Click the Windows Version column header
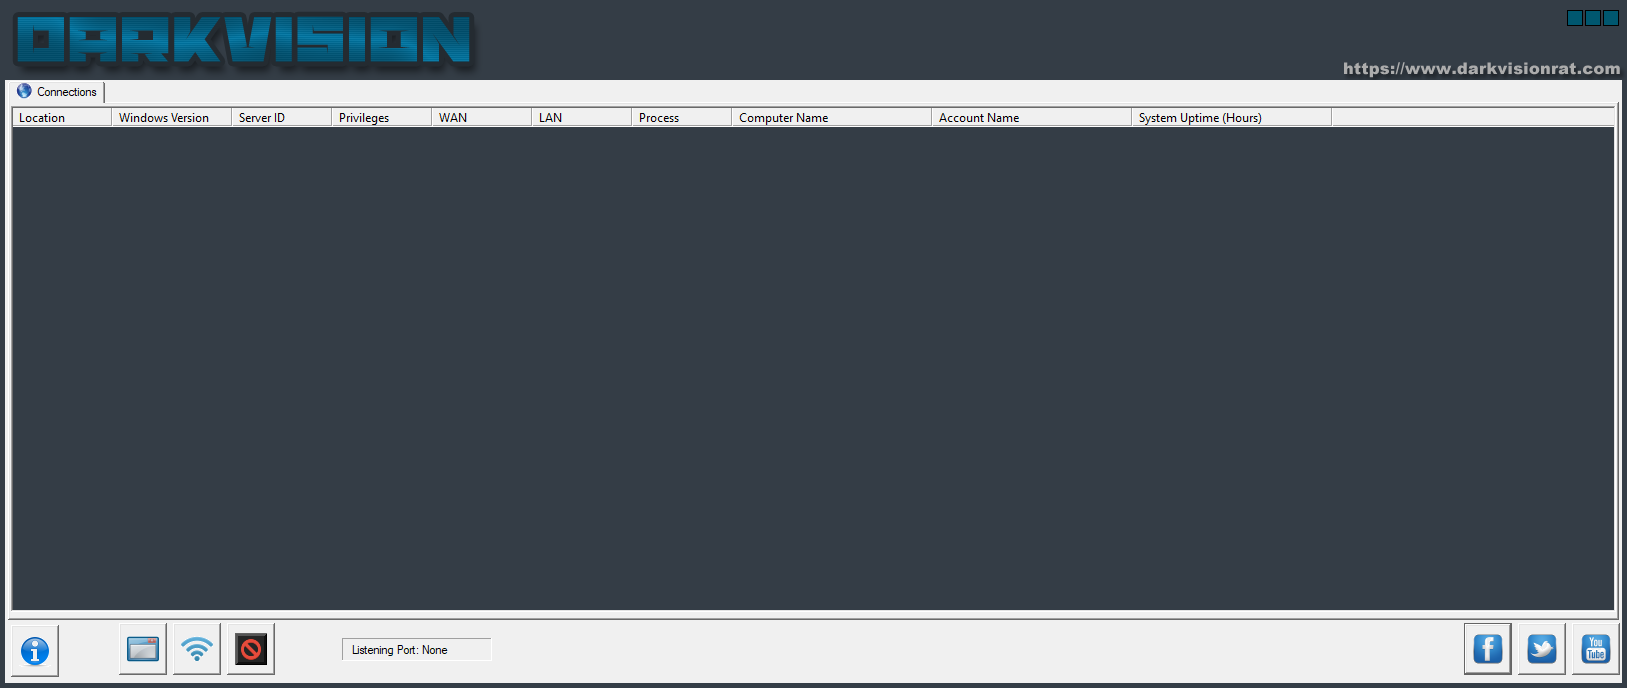Viewport: 1627px width, 688px height. pos(171,118)
